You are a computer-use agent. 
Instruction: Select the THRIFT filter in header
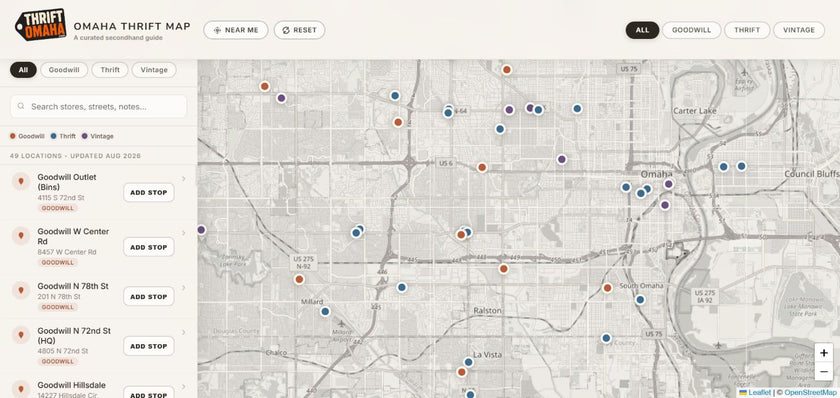pos(747,30)
